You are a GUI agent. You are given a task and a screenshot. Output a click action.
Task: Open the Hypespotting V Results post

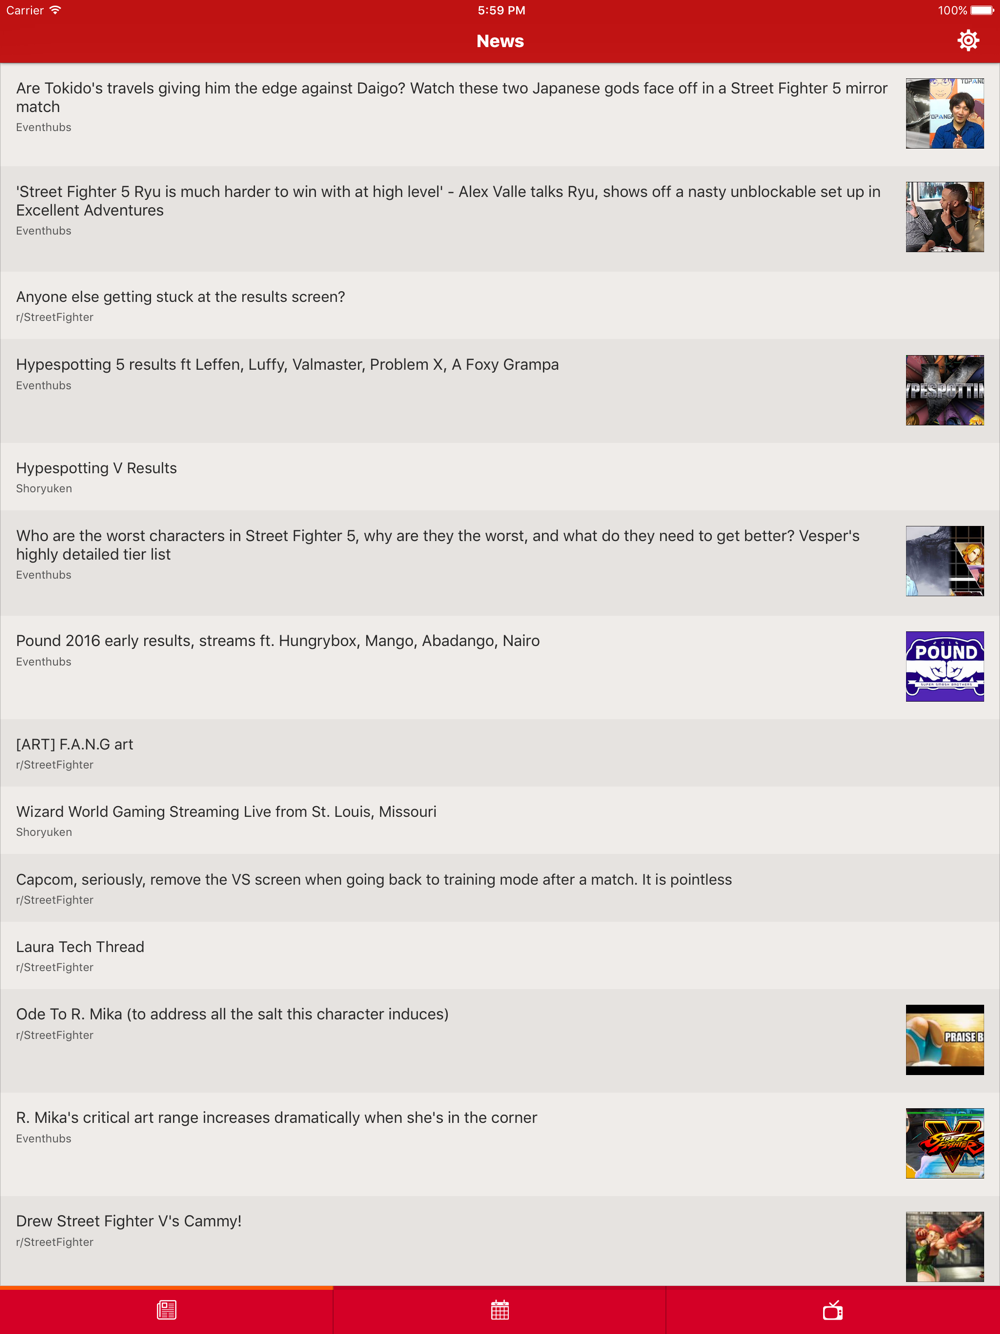tap(500, 477)
